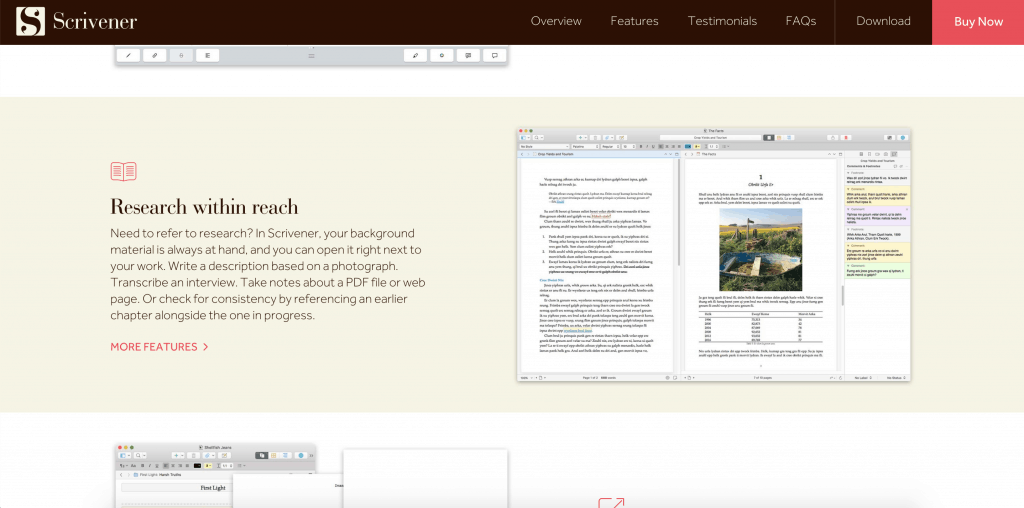The height and width of the screenshot is (508, 1024).
Task: Click the split toggle in The Facts editor header
Action: point(840,154)
